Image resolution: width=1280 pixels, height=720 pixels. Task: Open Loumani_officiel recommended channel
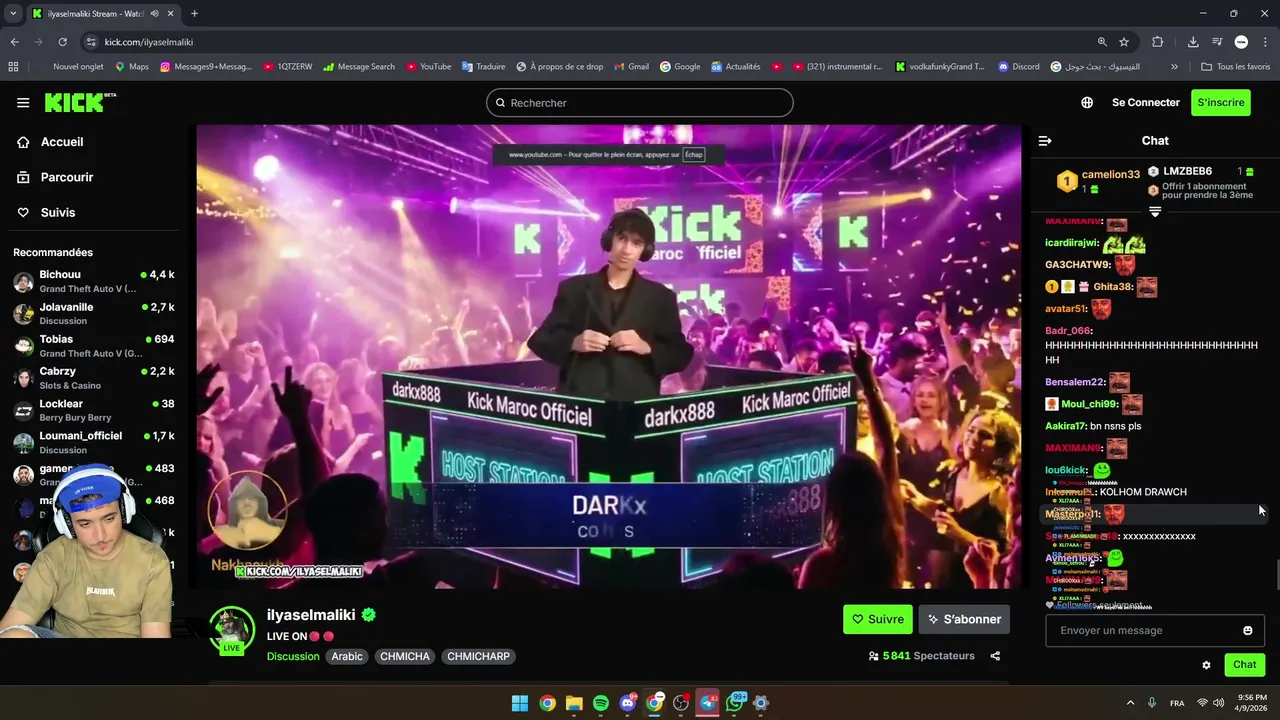coord(94,442)
